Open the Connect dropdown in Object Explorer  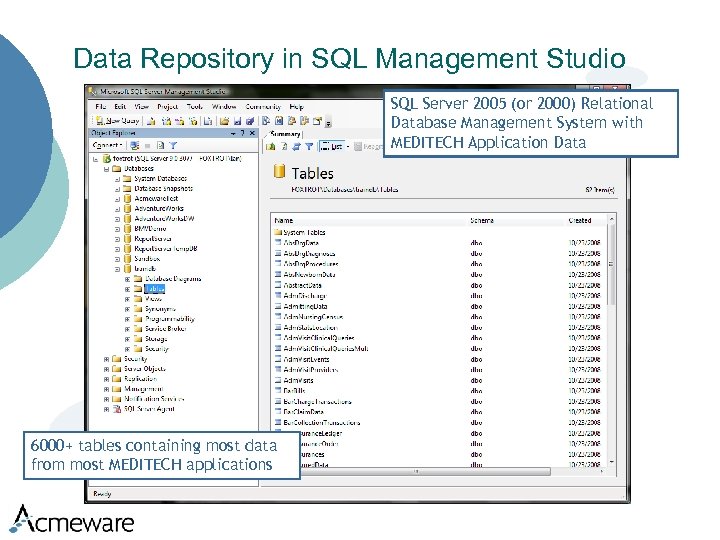107,145
